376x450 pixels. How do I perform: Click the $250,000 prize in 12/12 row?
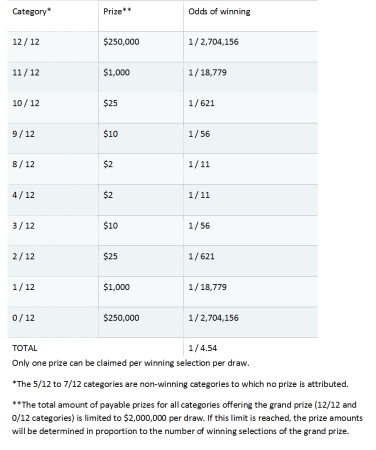(121, 42)
